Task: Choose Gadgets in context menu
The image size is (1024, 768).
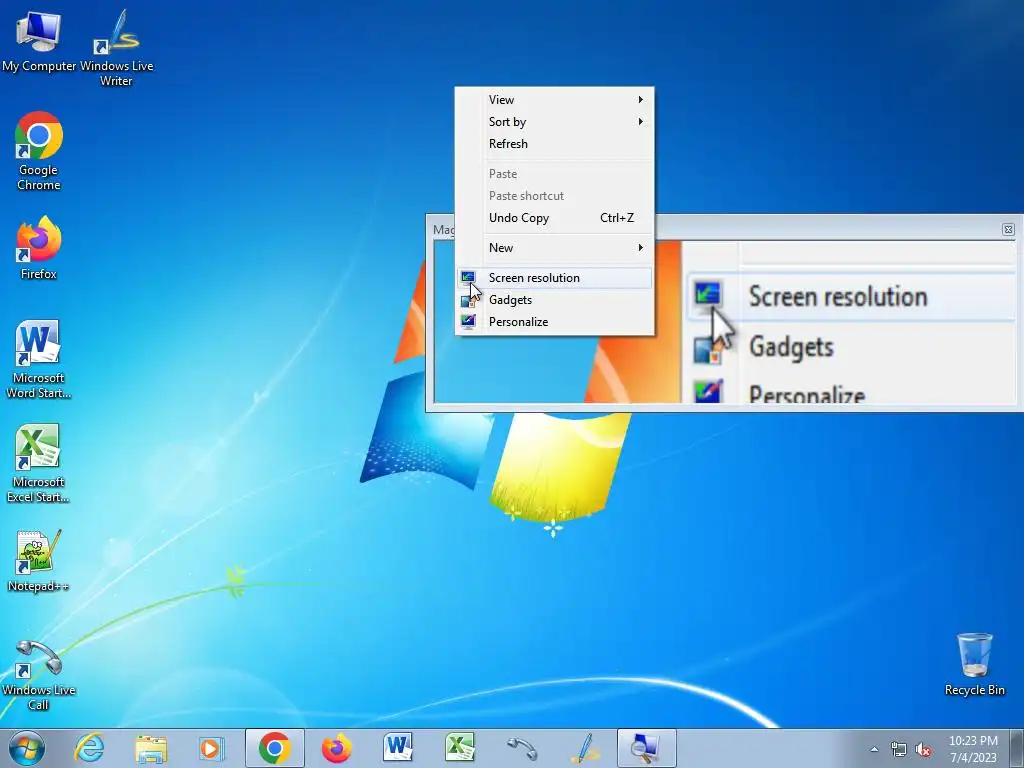Action: point(554,300)
